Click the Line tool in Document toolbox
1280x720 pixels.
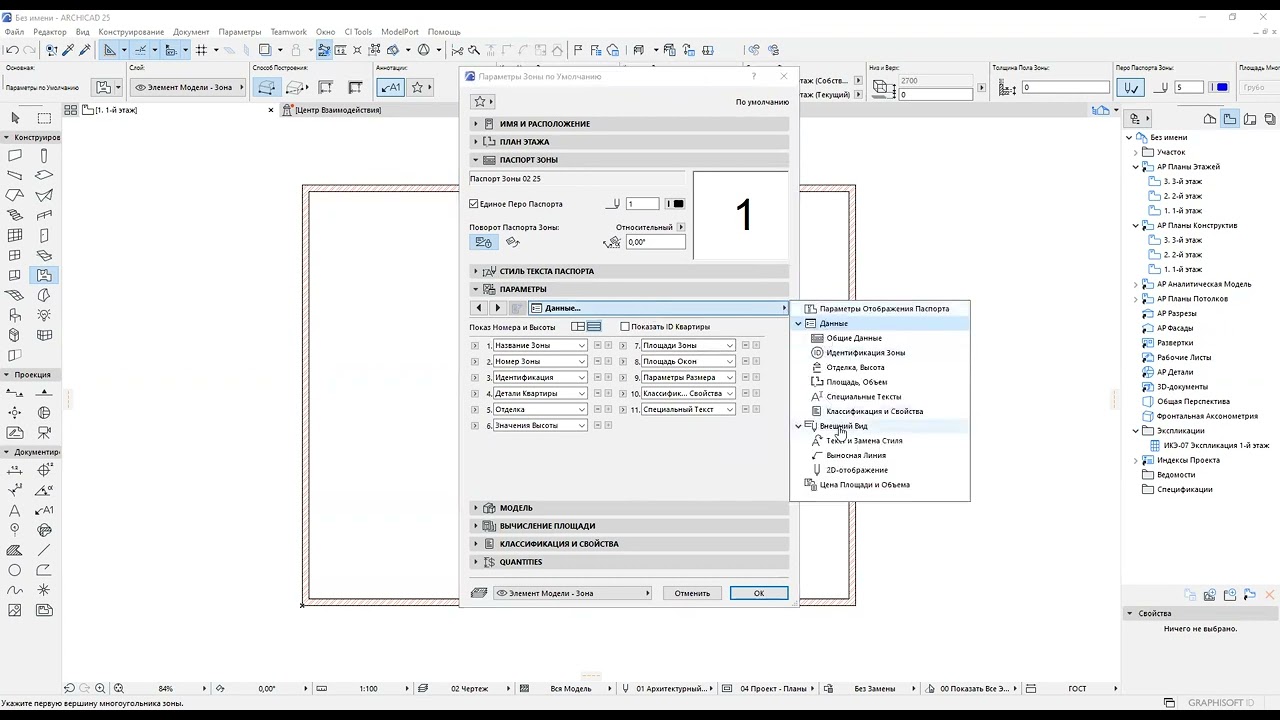pos(44,550)
